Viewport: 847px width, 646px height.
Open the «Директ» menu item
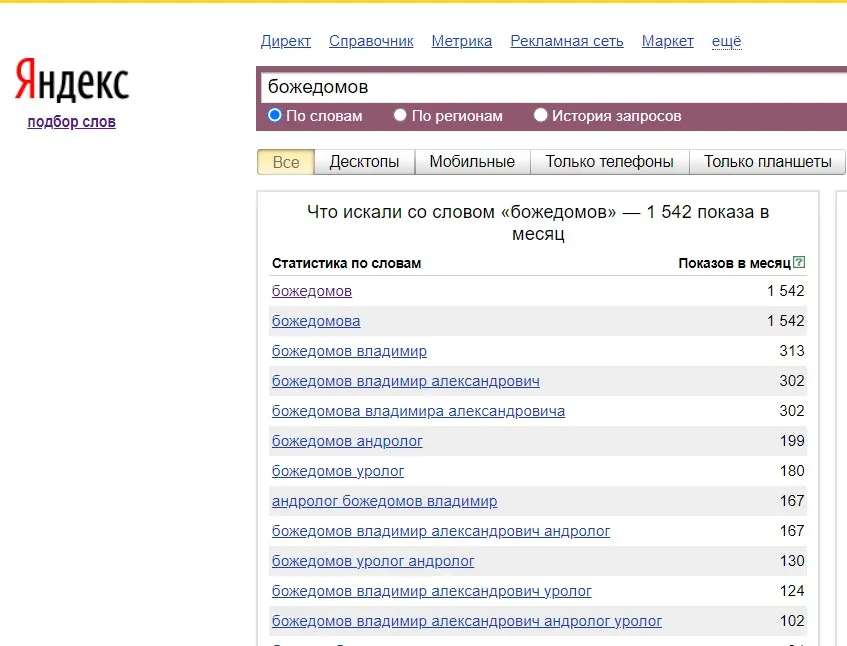pyautogui.click(x=285, y=41)
